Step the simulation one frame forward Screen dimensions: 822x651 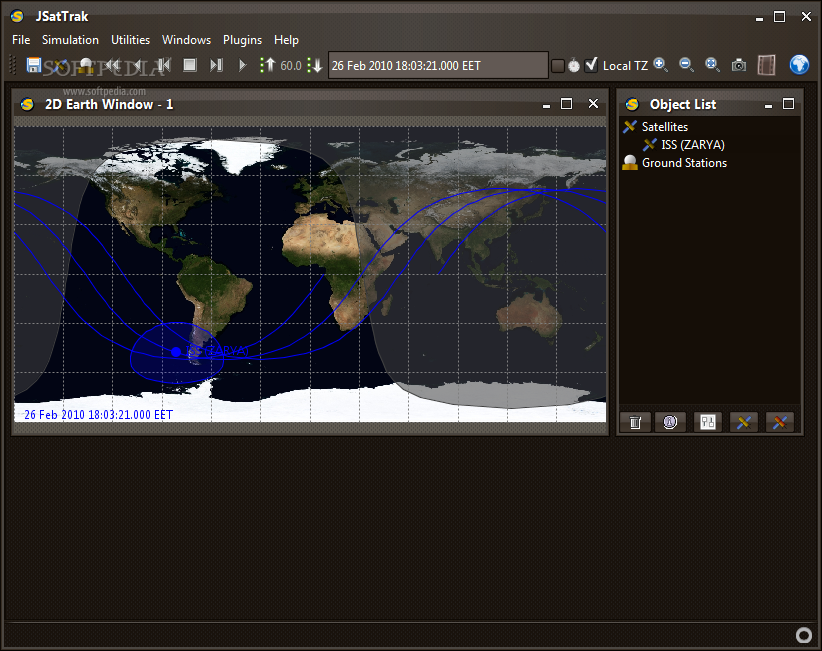click(216, 66)
